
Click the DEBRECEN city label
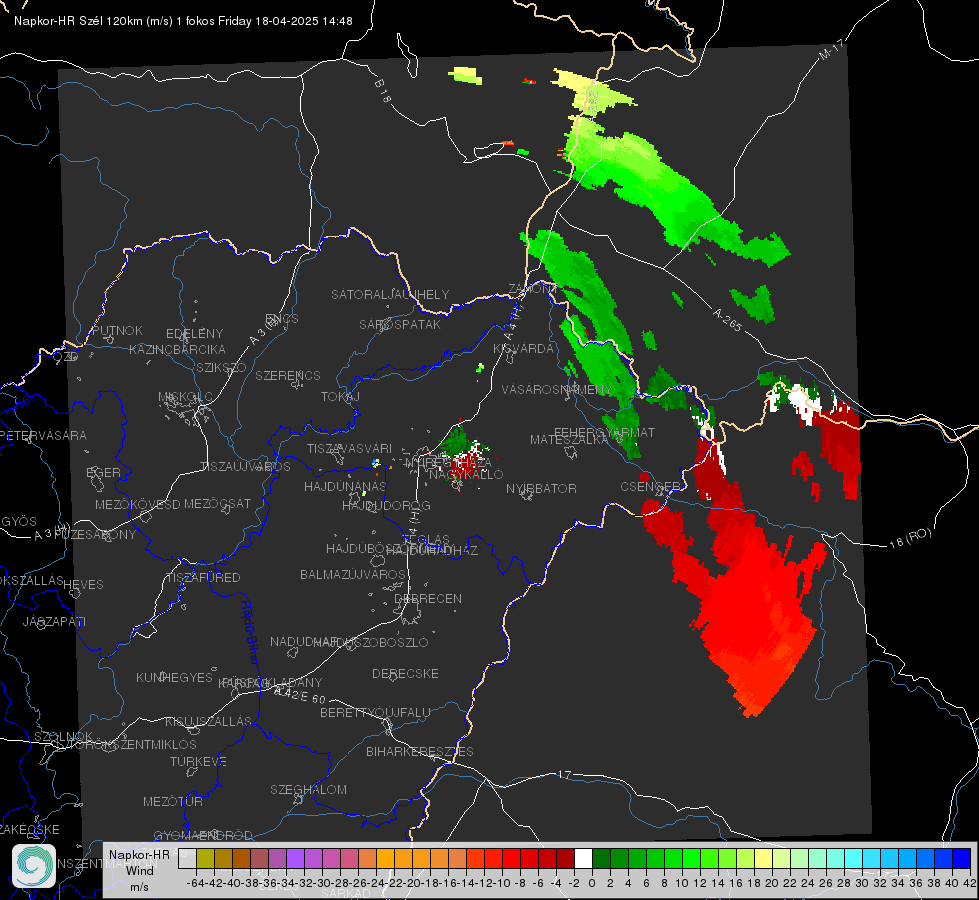(428, 598)
